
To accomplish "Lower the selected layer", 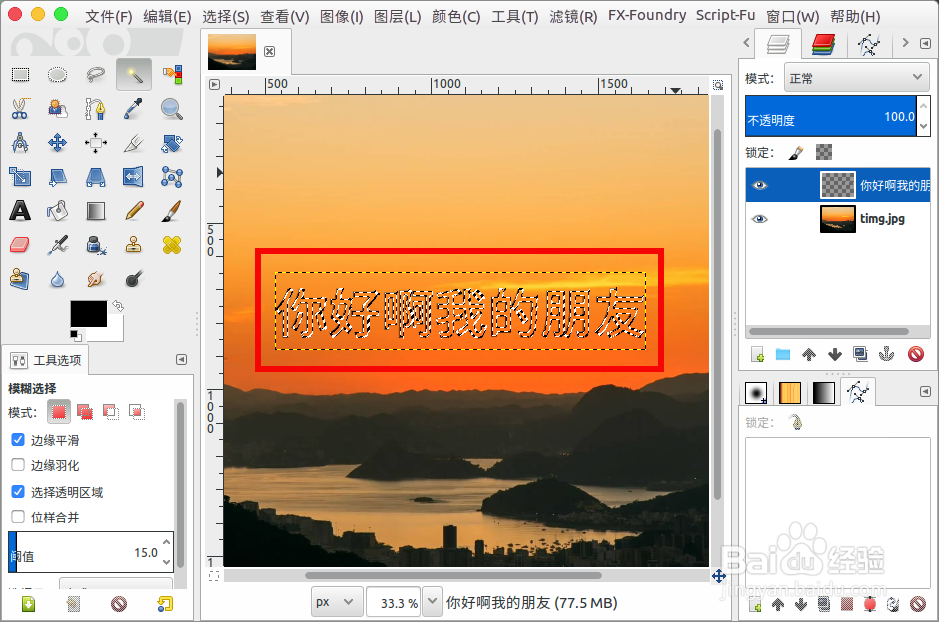I will click(835, 354).
